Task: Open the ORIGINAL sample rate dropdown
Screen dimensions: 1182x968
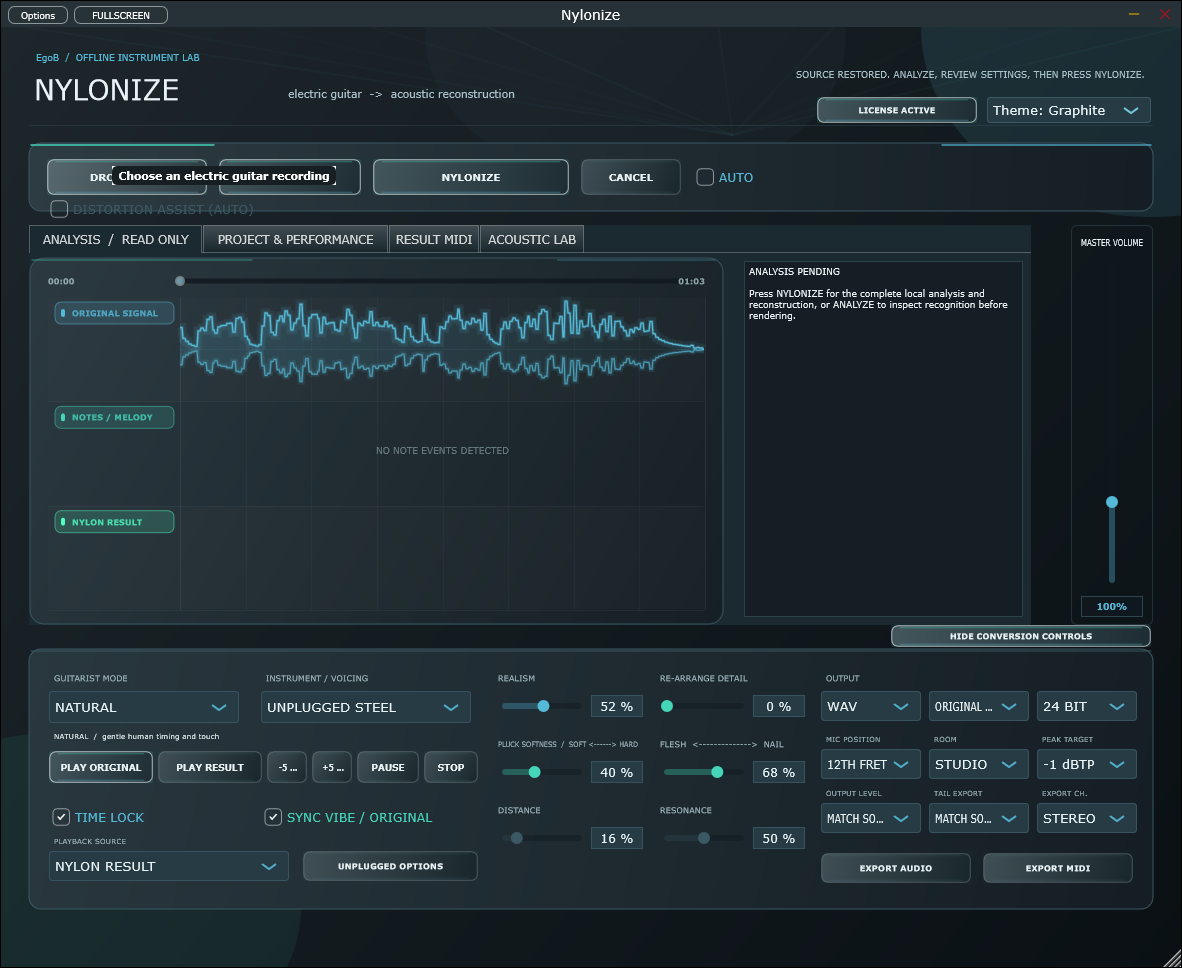Action: tap(978, 706)
